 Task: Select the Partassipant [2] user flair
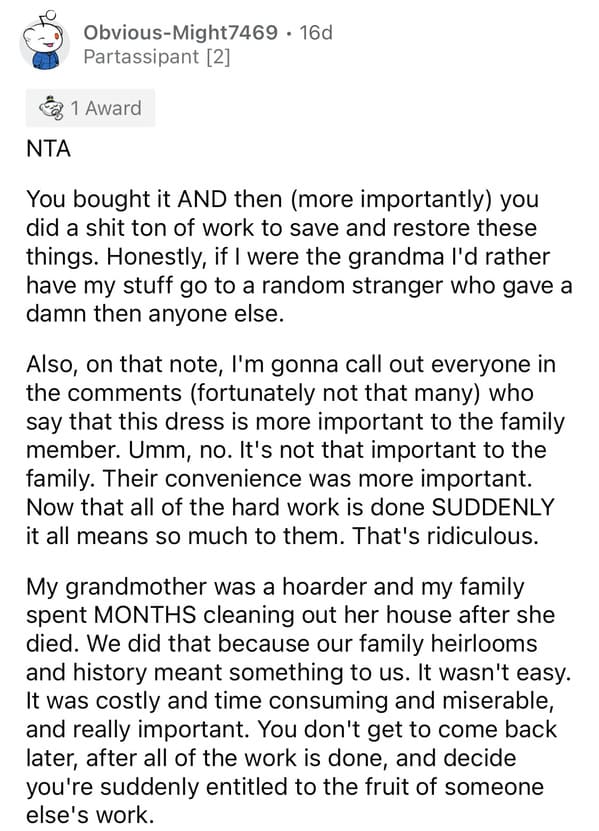pyautogui.click(x=157, y=57)
